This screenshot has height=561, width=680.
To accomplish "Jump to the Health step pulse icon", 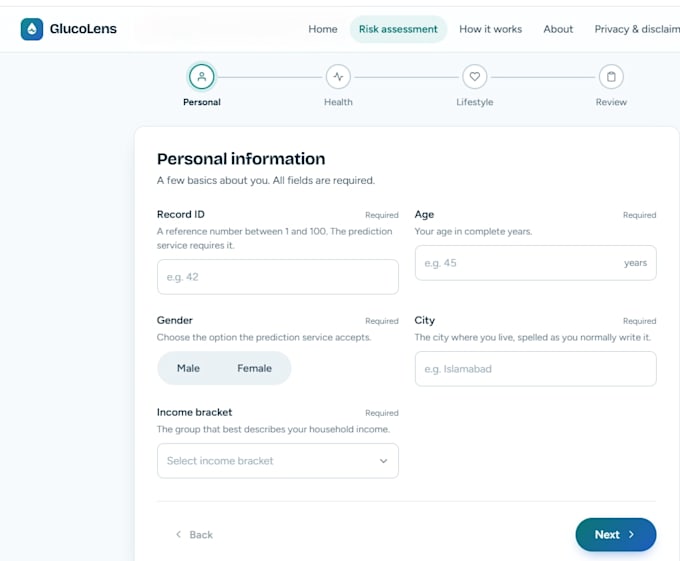I will [338, 77].
